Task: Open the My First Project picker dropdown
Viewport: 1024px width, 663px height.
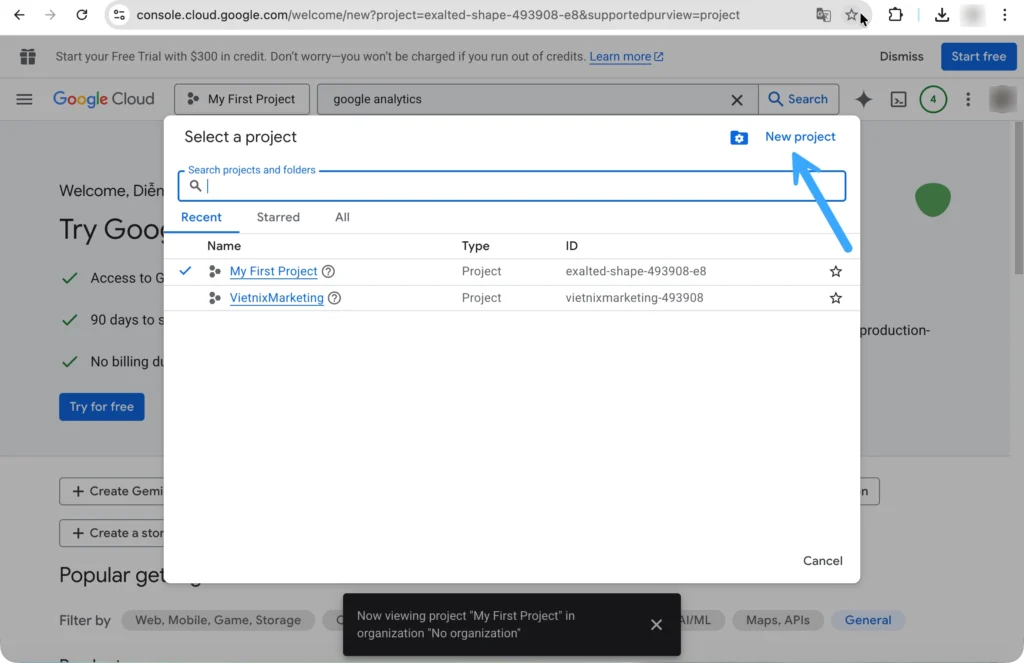Action: tap(241, 99)
